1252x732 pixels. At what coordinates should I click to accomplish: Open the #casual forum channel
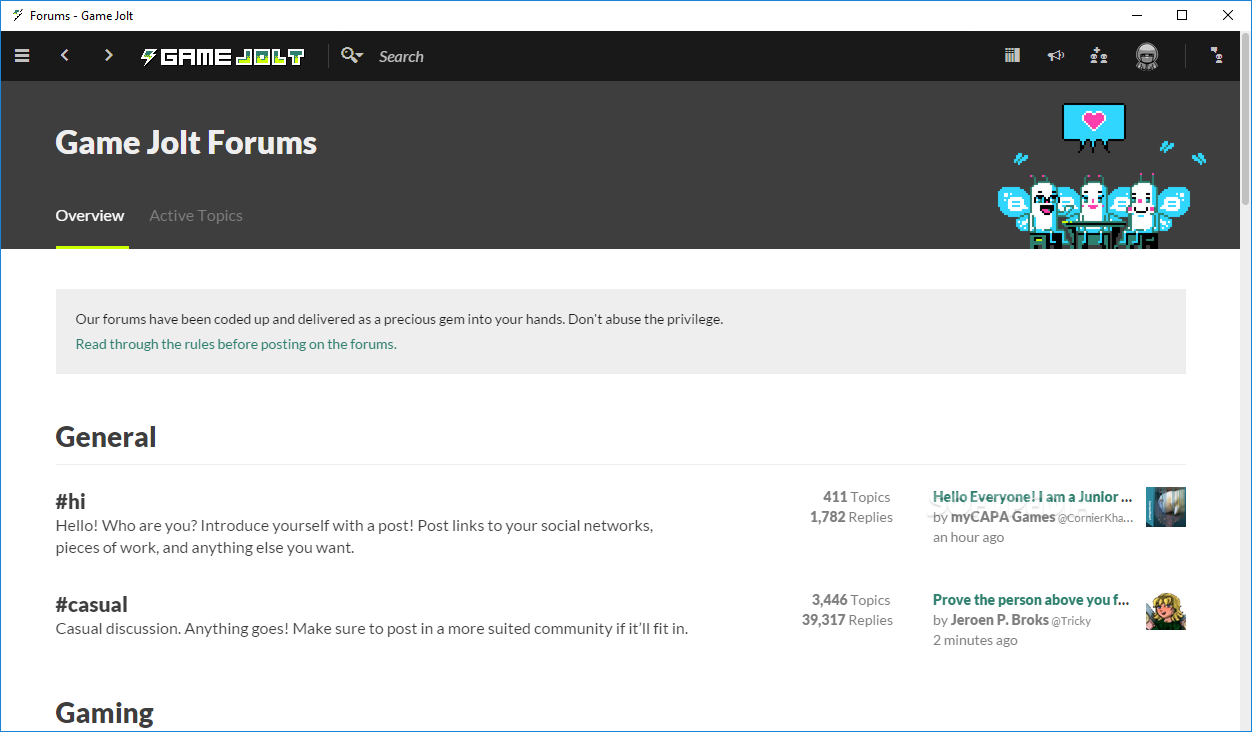[x=92, y=604]
